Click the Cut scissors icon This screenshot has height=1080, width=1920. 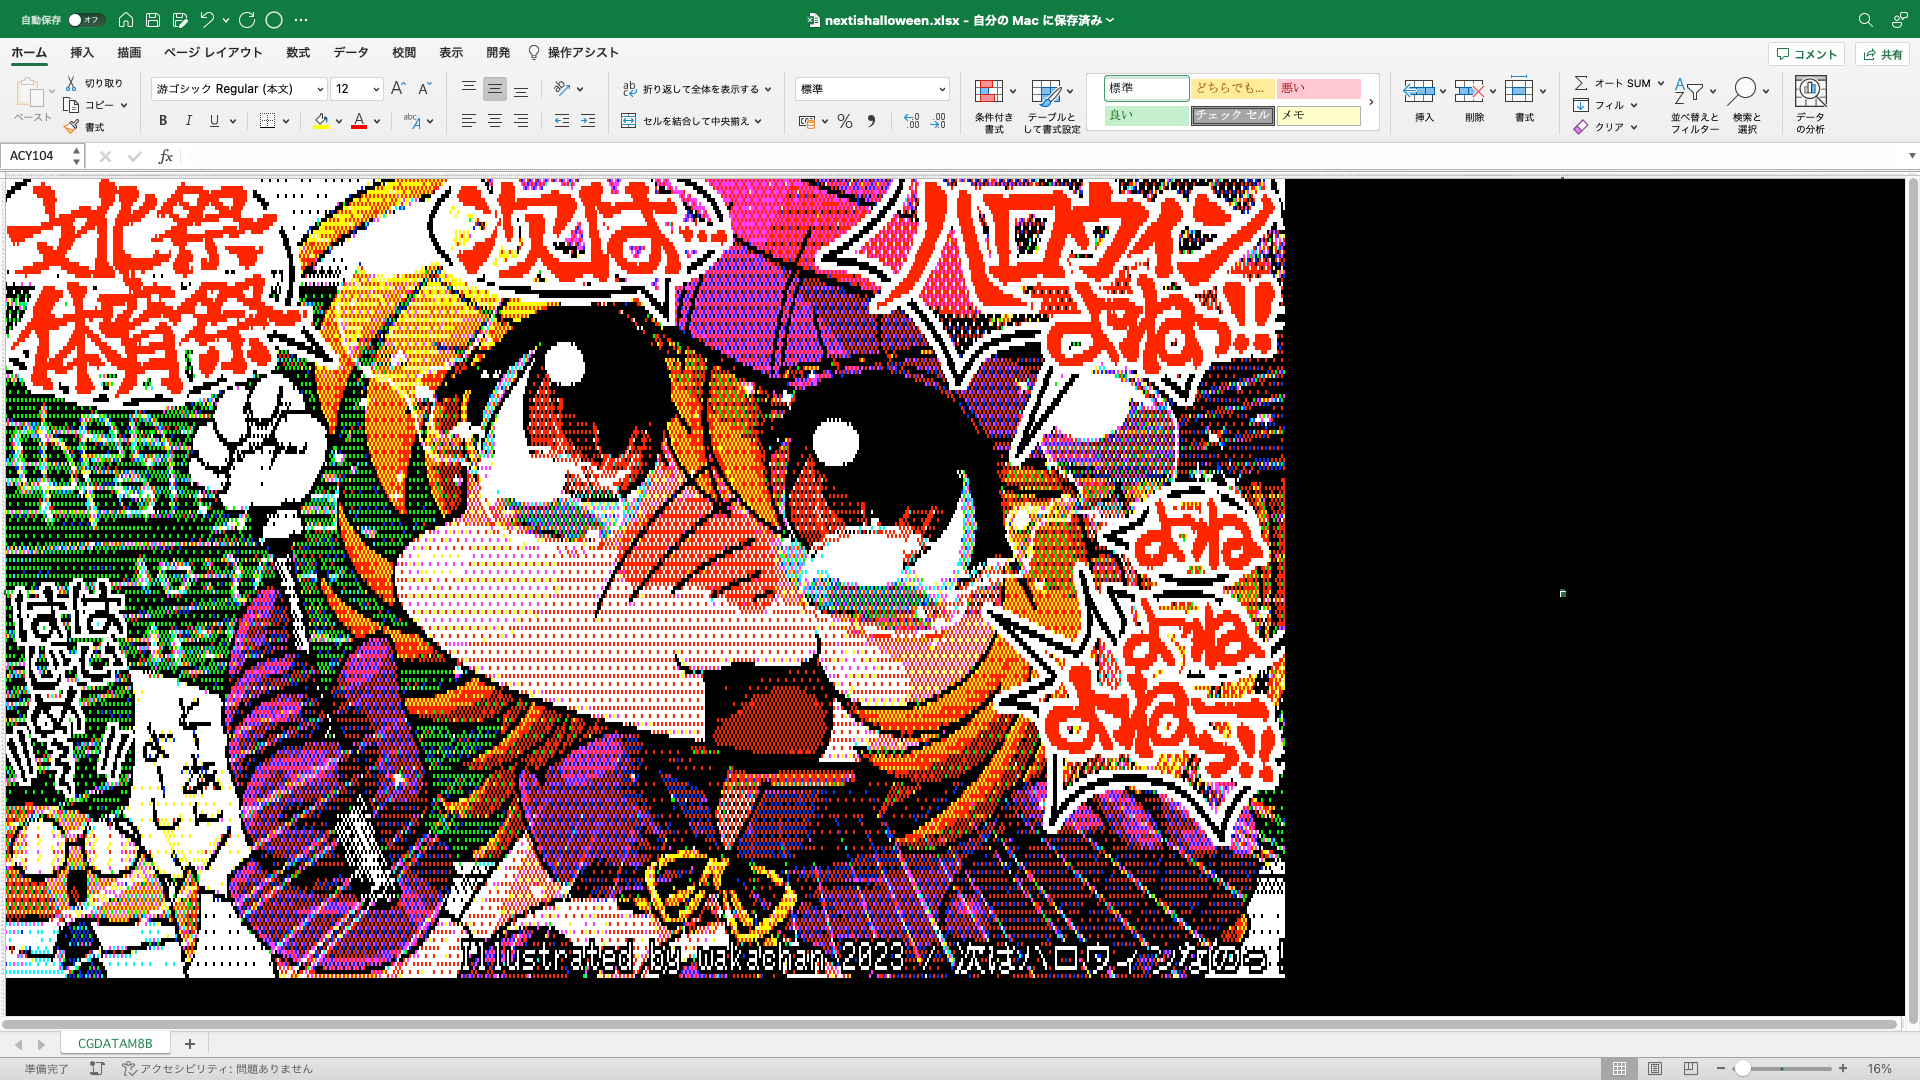click(71, 83)
